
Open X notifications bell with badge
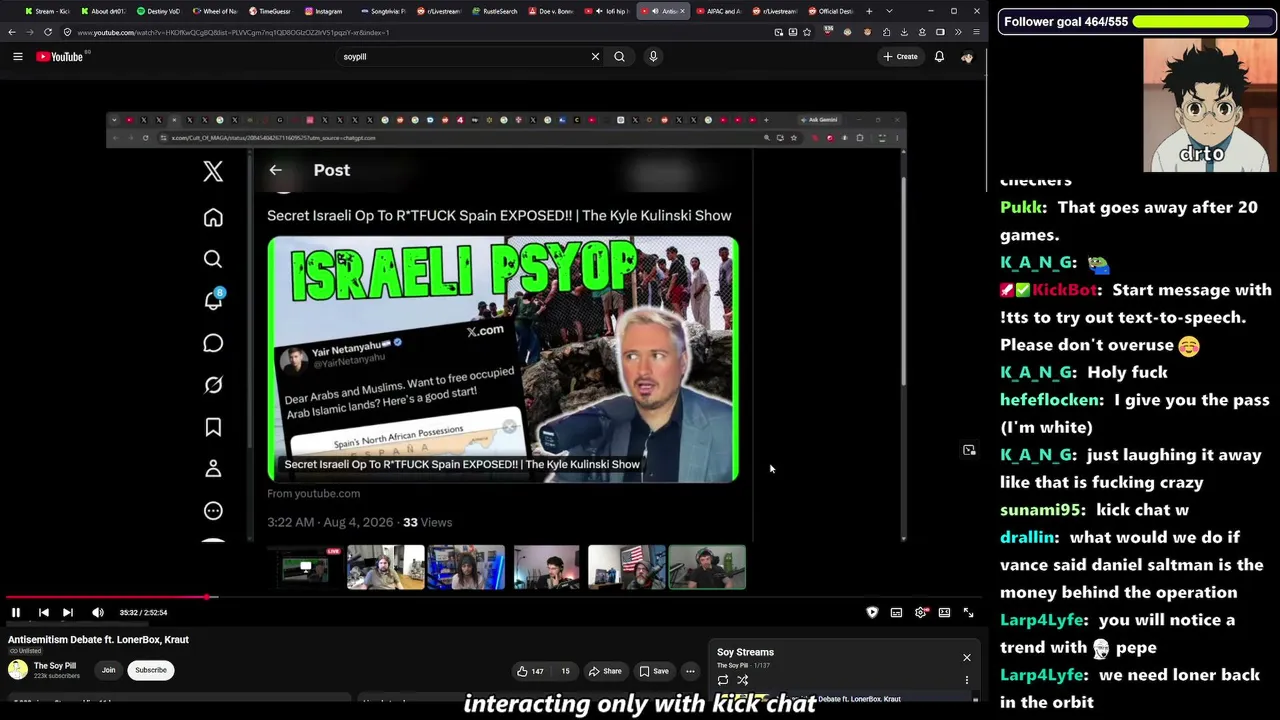213,300
